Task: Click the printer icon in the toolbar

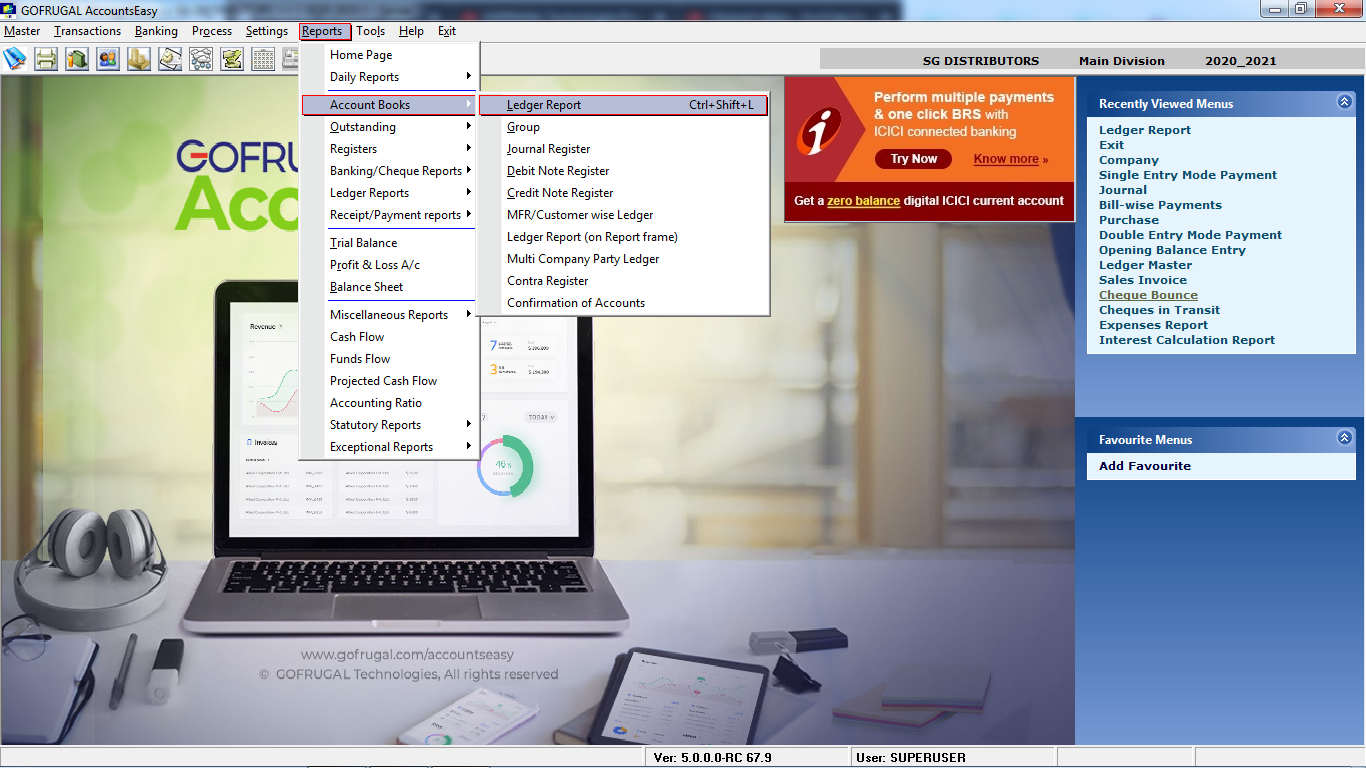Action: (x=46, y=59)
